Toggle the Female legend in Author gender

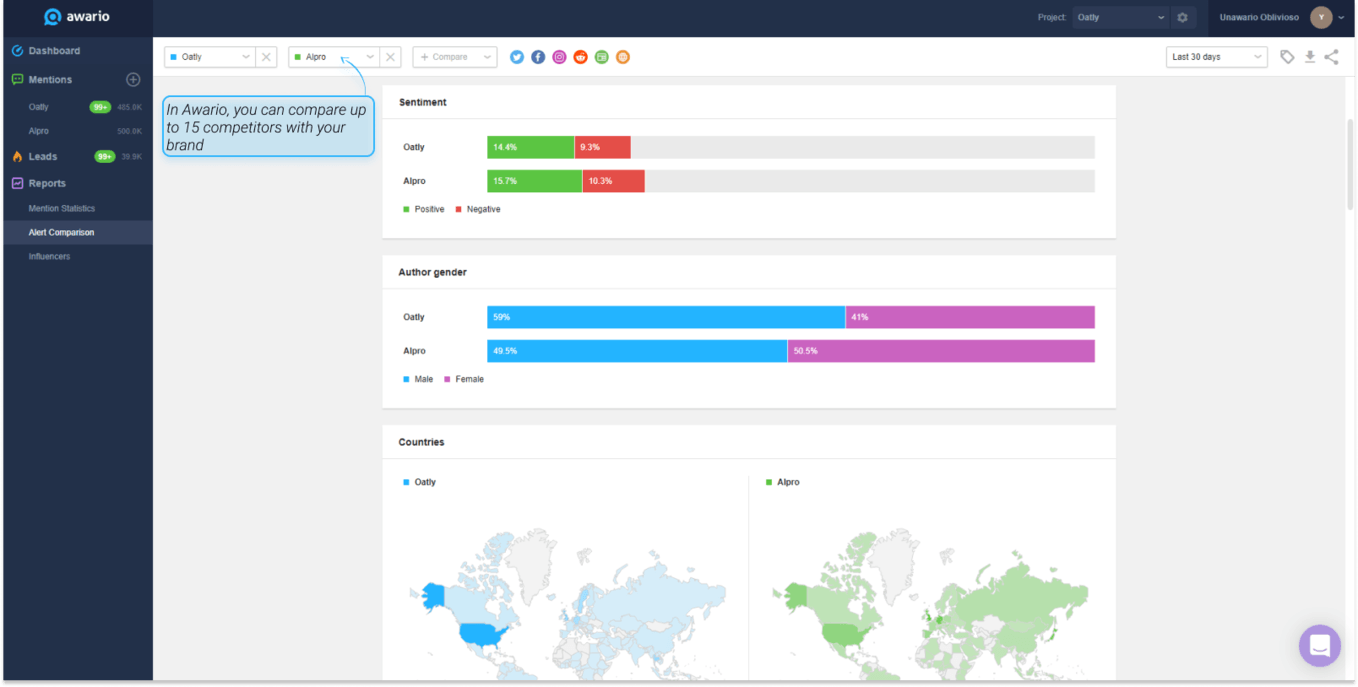pyautogui.click(x=462, y=379)
